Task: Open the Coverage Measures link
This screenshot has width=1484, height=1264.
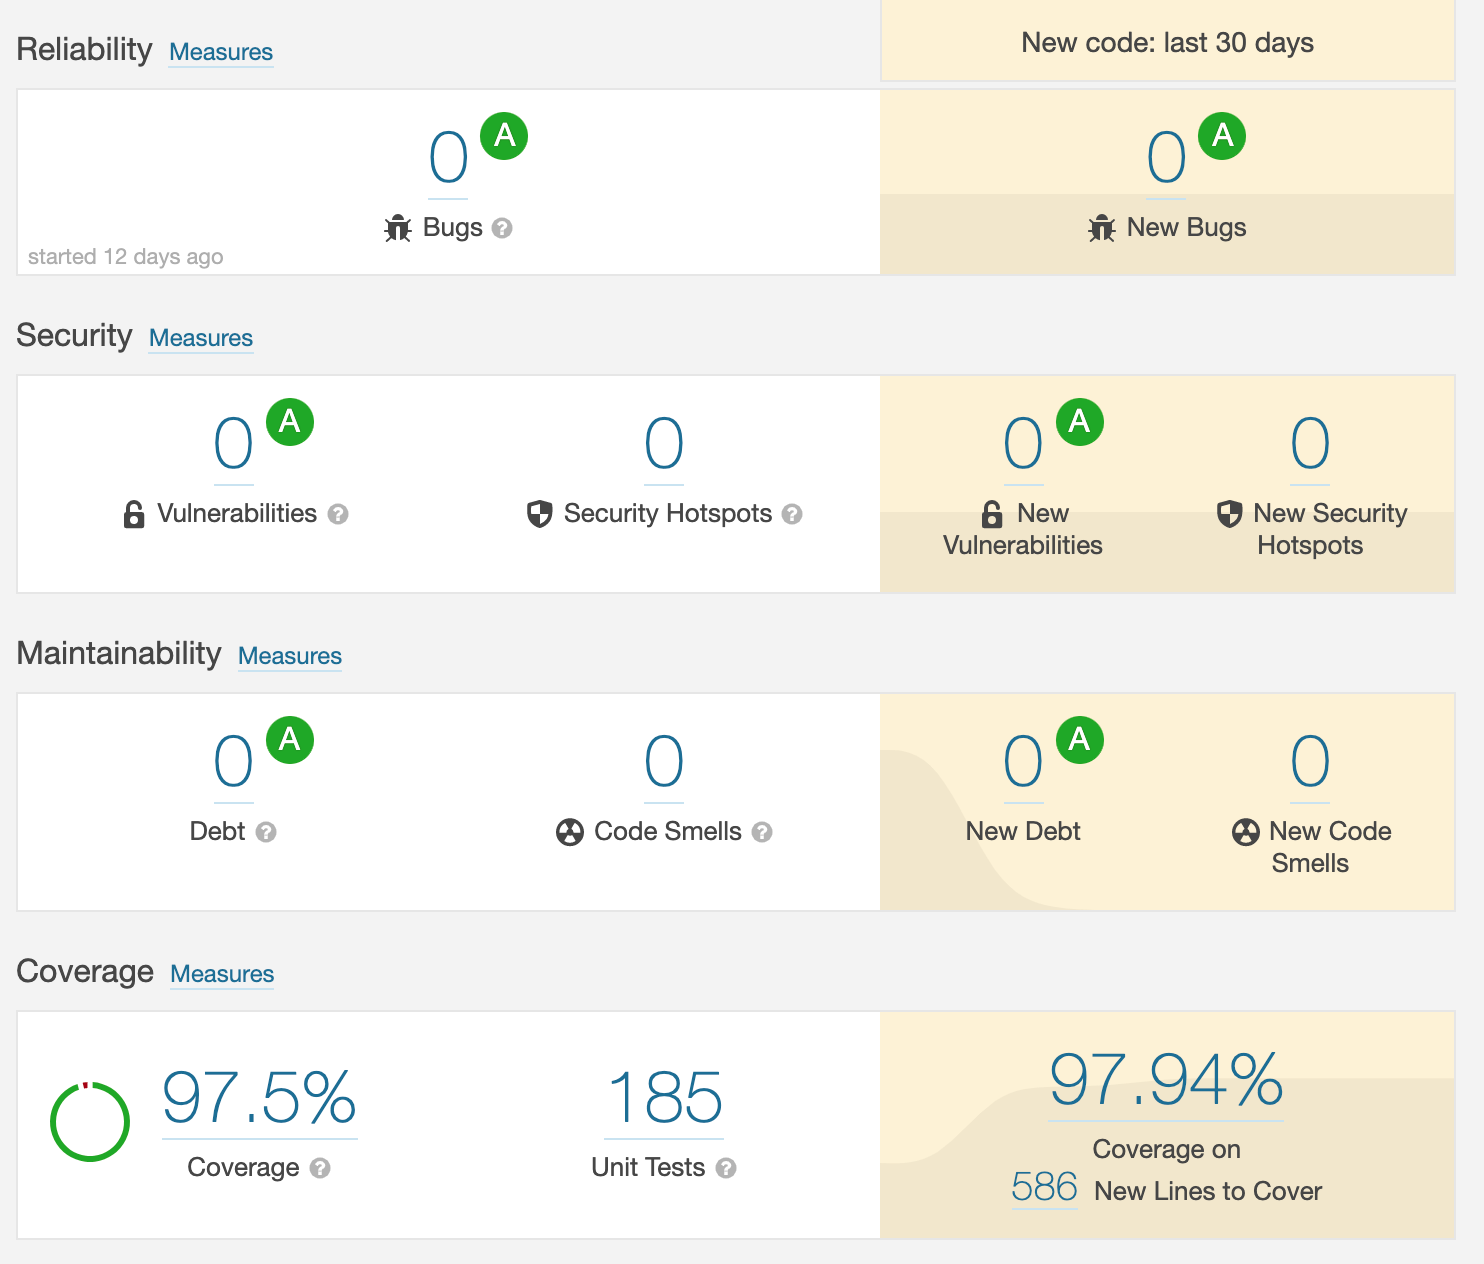Action: click(222, 974)
